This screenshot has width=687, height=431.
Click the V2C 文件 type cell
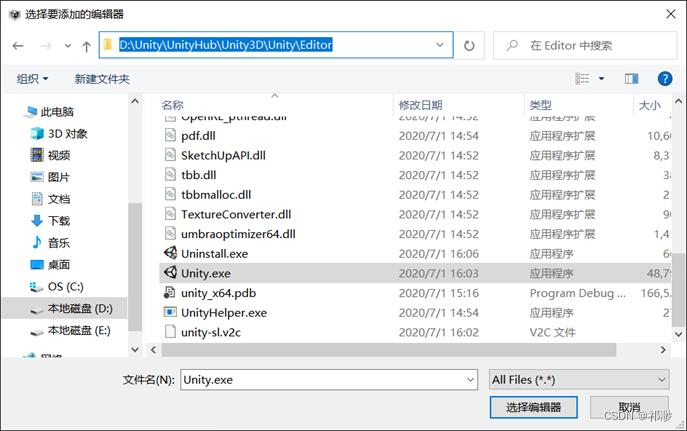click(x=552, y=332)
